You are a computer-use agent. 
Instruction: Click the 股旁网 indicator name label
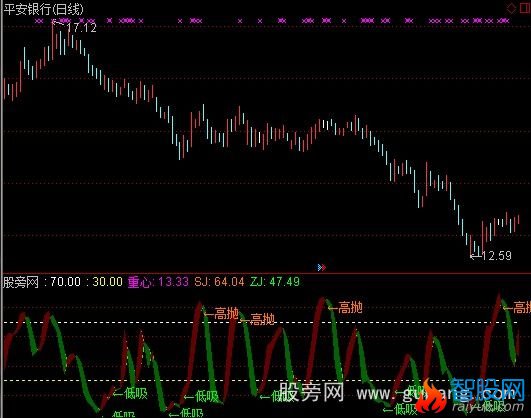tap(21, 282)
